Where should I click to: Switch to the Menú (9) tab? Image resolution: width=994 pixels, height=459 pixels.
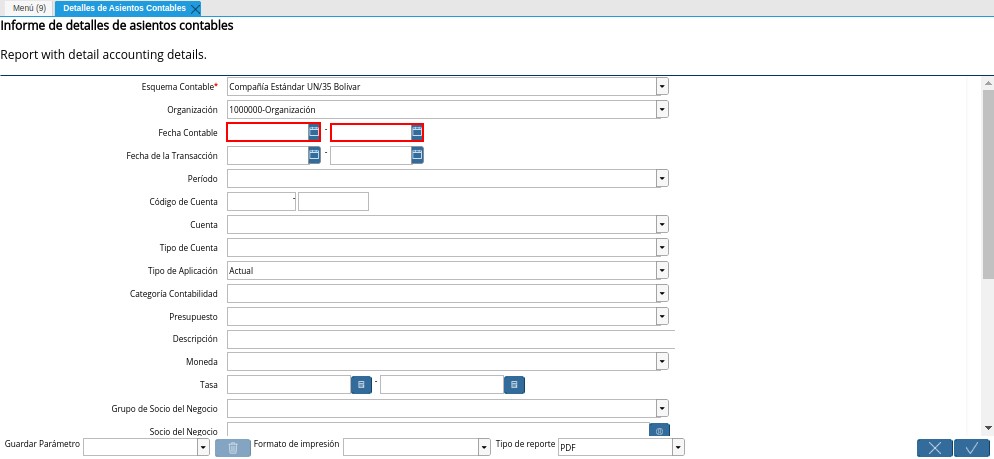click(x=29, y=8)
